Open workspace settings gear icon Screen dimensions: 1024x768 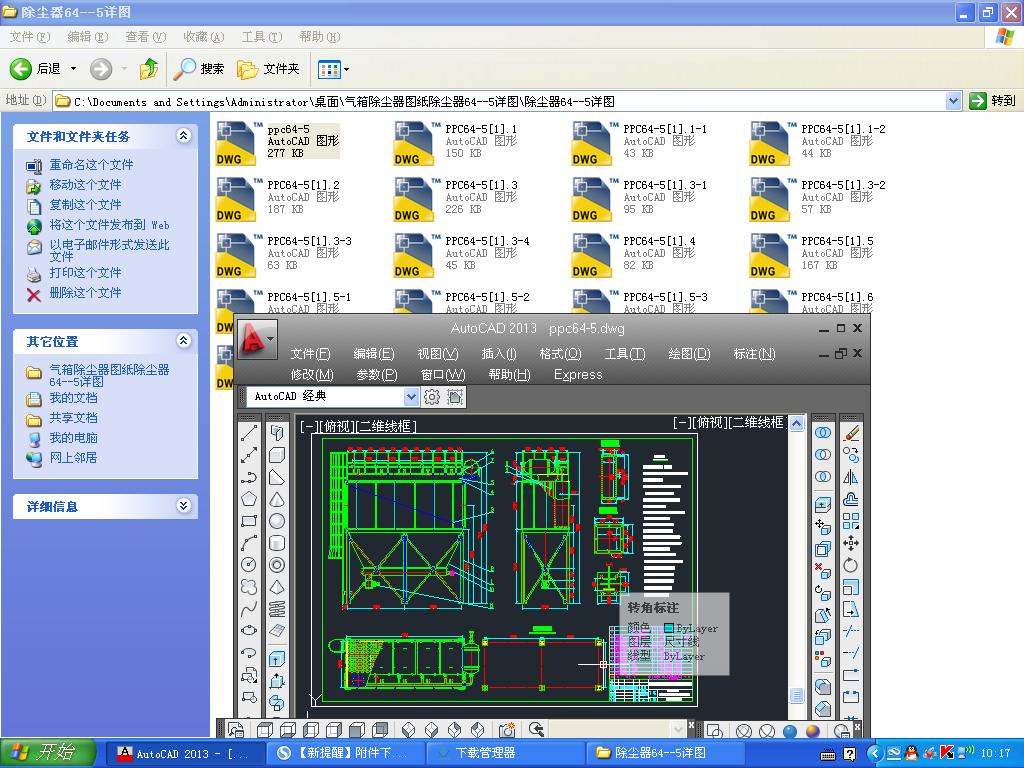432,397
